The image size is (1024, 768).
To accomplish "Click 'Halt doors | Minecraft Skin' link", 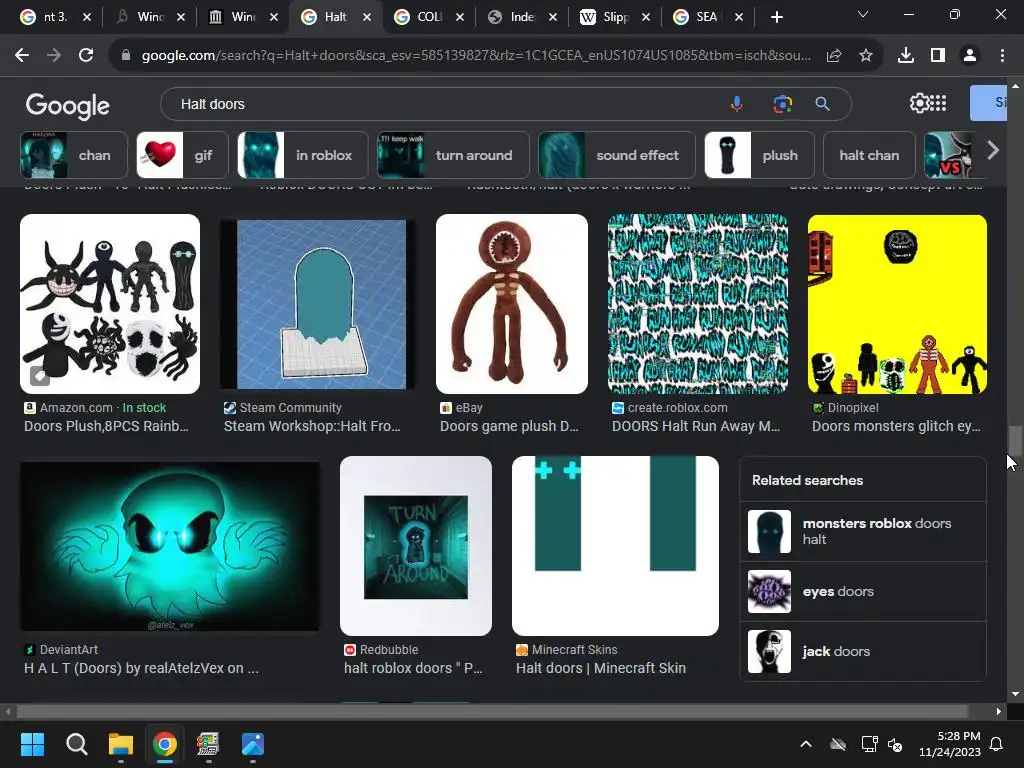I will 601,668.
